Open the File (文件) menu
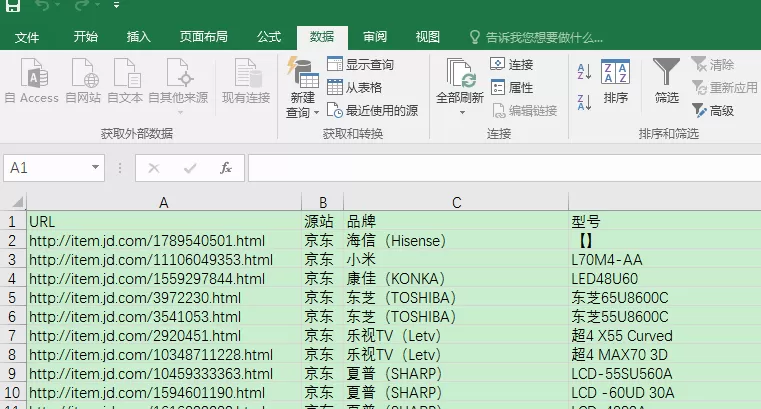Viewport: 761px width, 409px height. point(27,37)
